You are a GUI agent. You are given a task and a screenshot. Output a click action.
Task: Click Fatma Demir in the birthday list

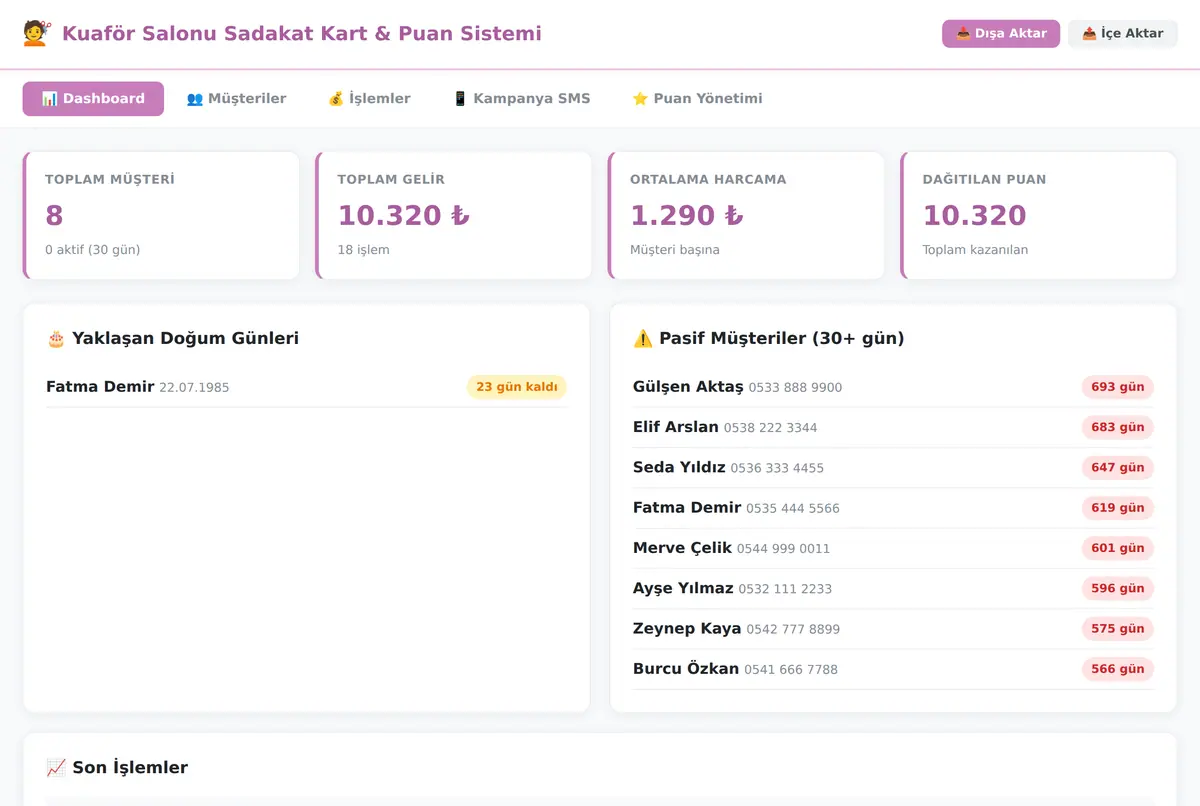point(100,387)
